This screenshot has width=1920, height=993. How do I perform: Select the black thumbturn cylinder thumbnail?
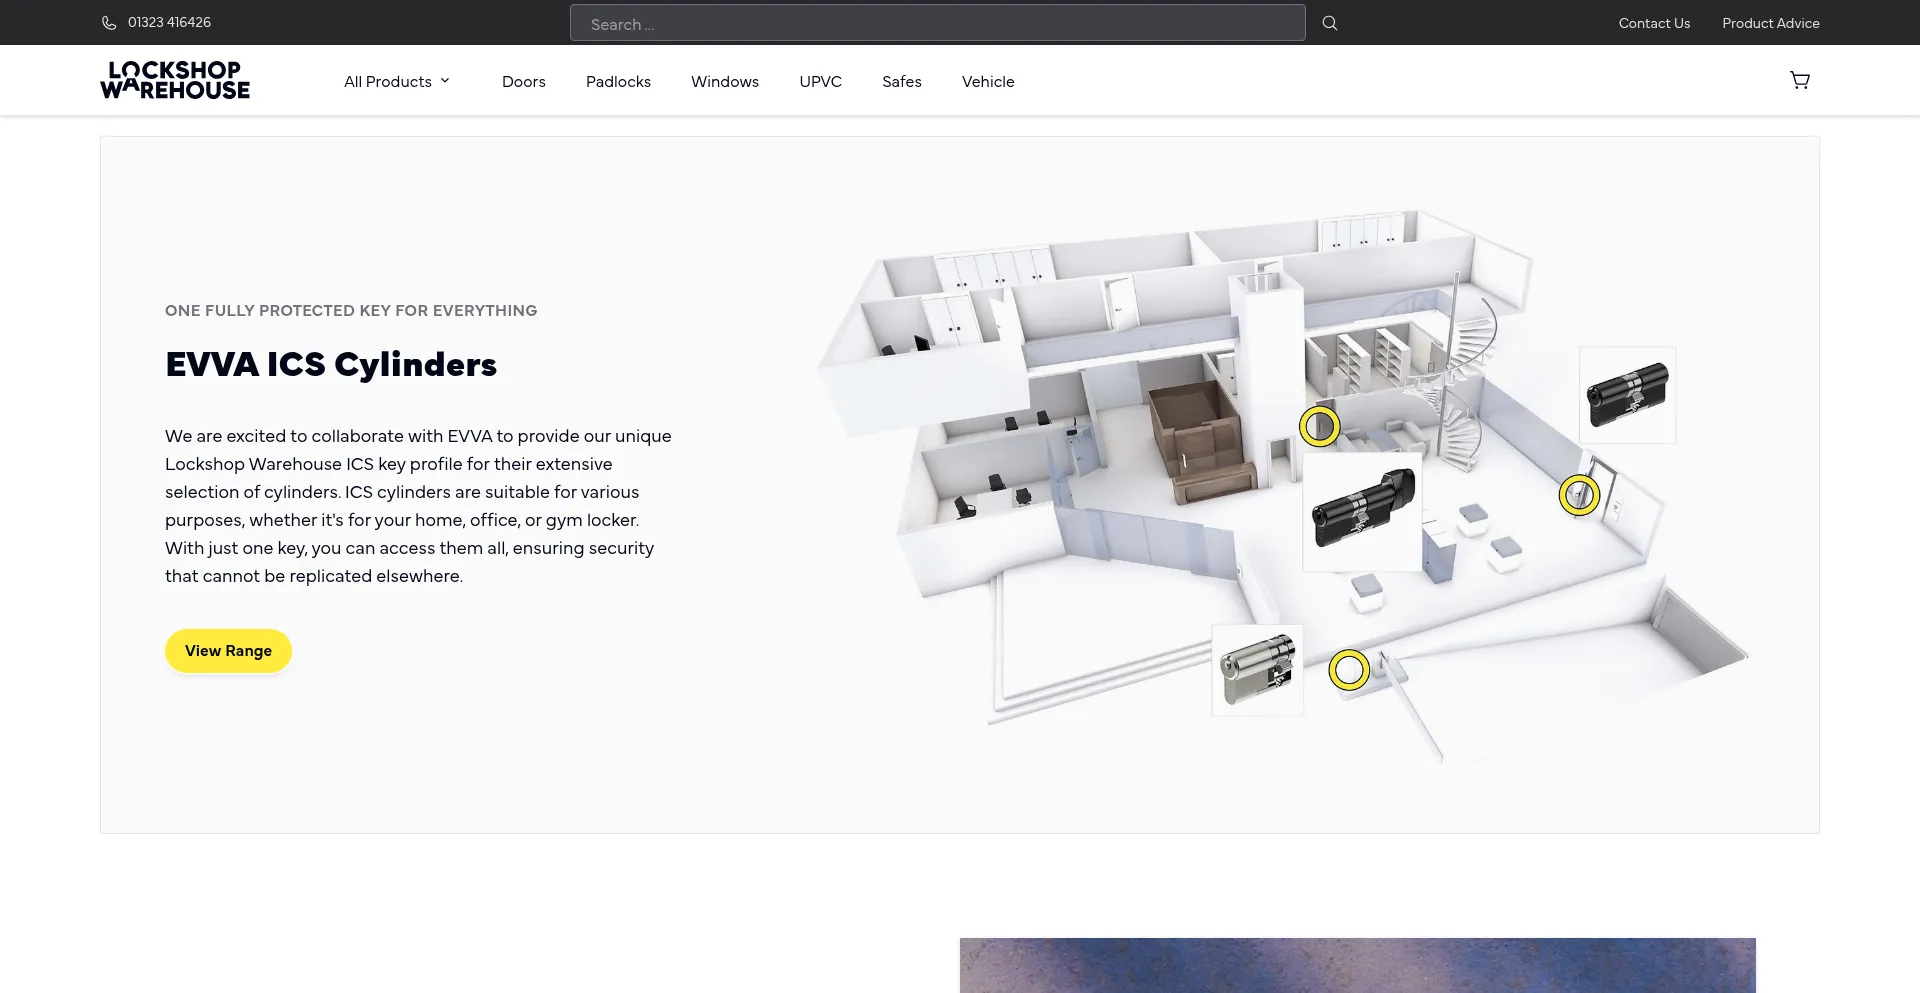click(x=1362, y=511)
